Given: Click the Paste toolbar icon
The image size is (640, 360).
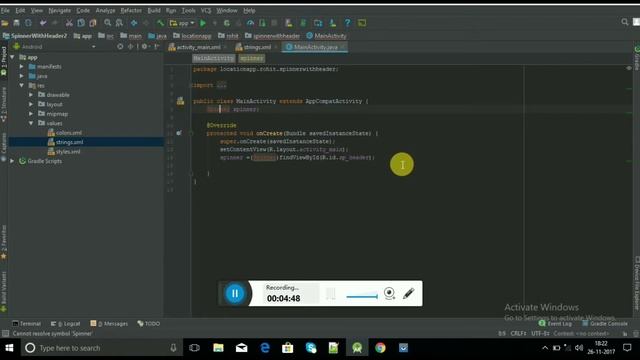Looking at the screenshot, I should coord(93,23).
